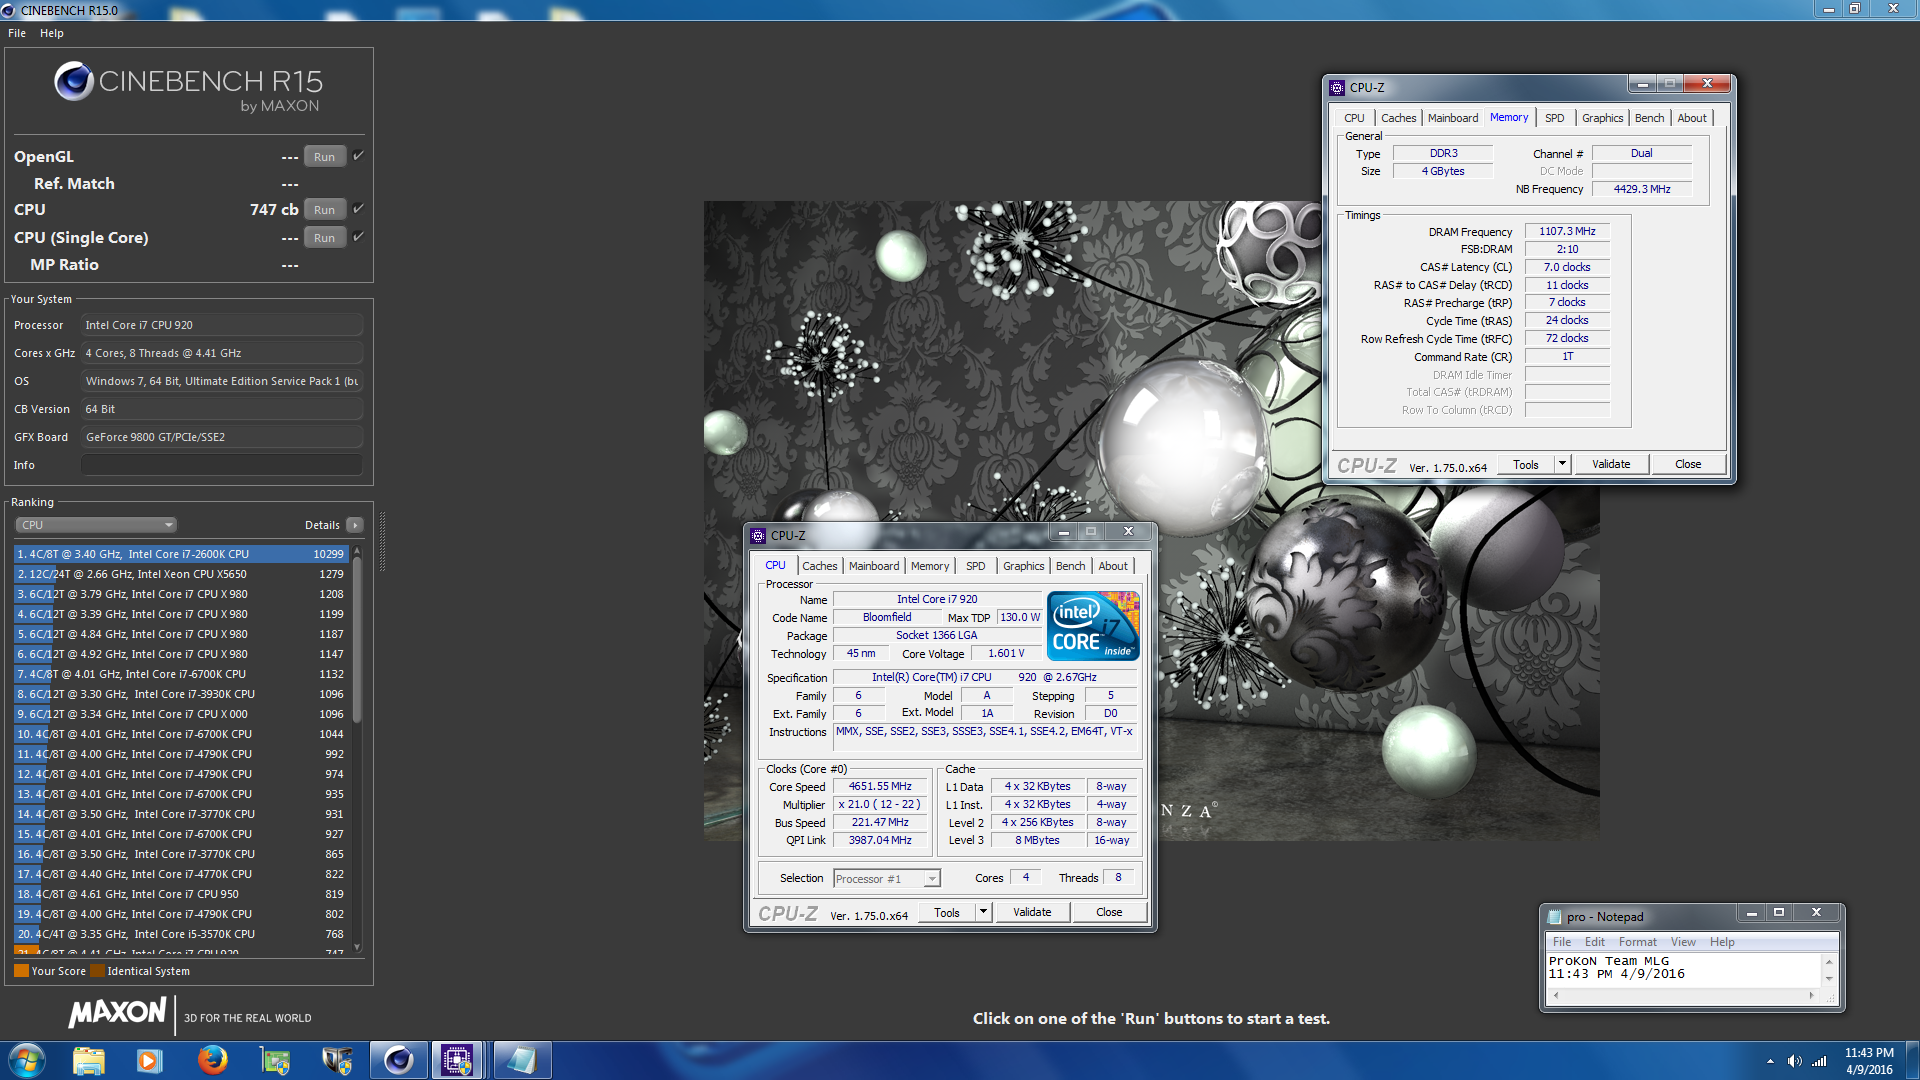Click the Notepad window title icon
The width and height of the screenshot is (1920, 1080).
pyautogui.click(x=1554, y=916)
